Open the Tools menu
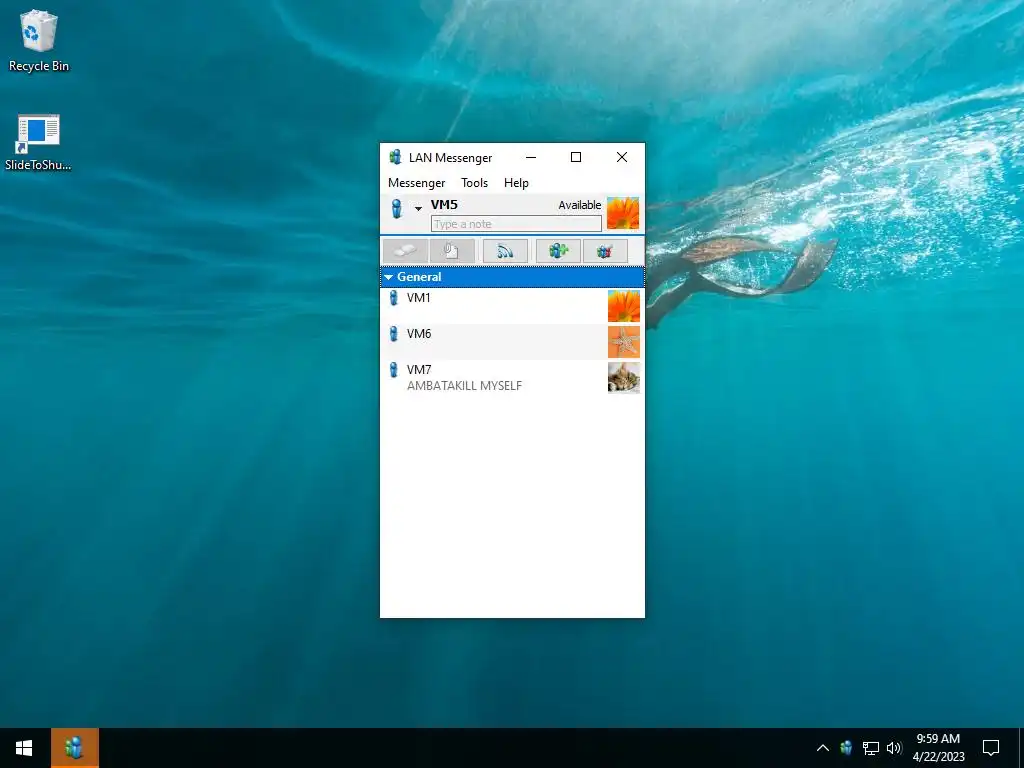1024x768 pixels. 474,183
